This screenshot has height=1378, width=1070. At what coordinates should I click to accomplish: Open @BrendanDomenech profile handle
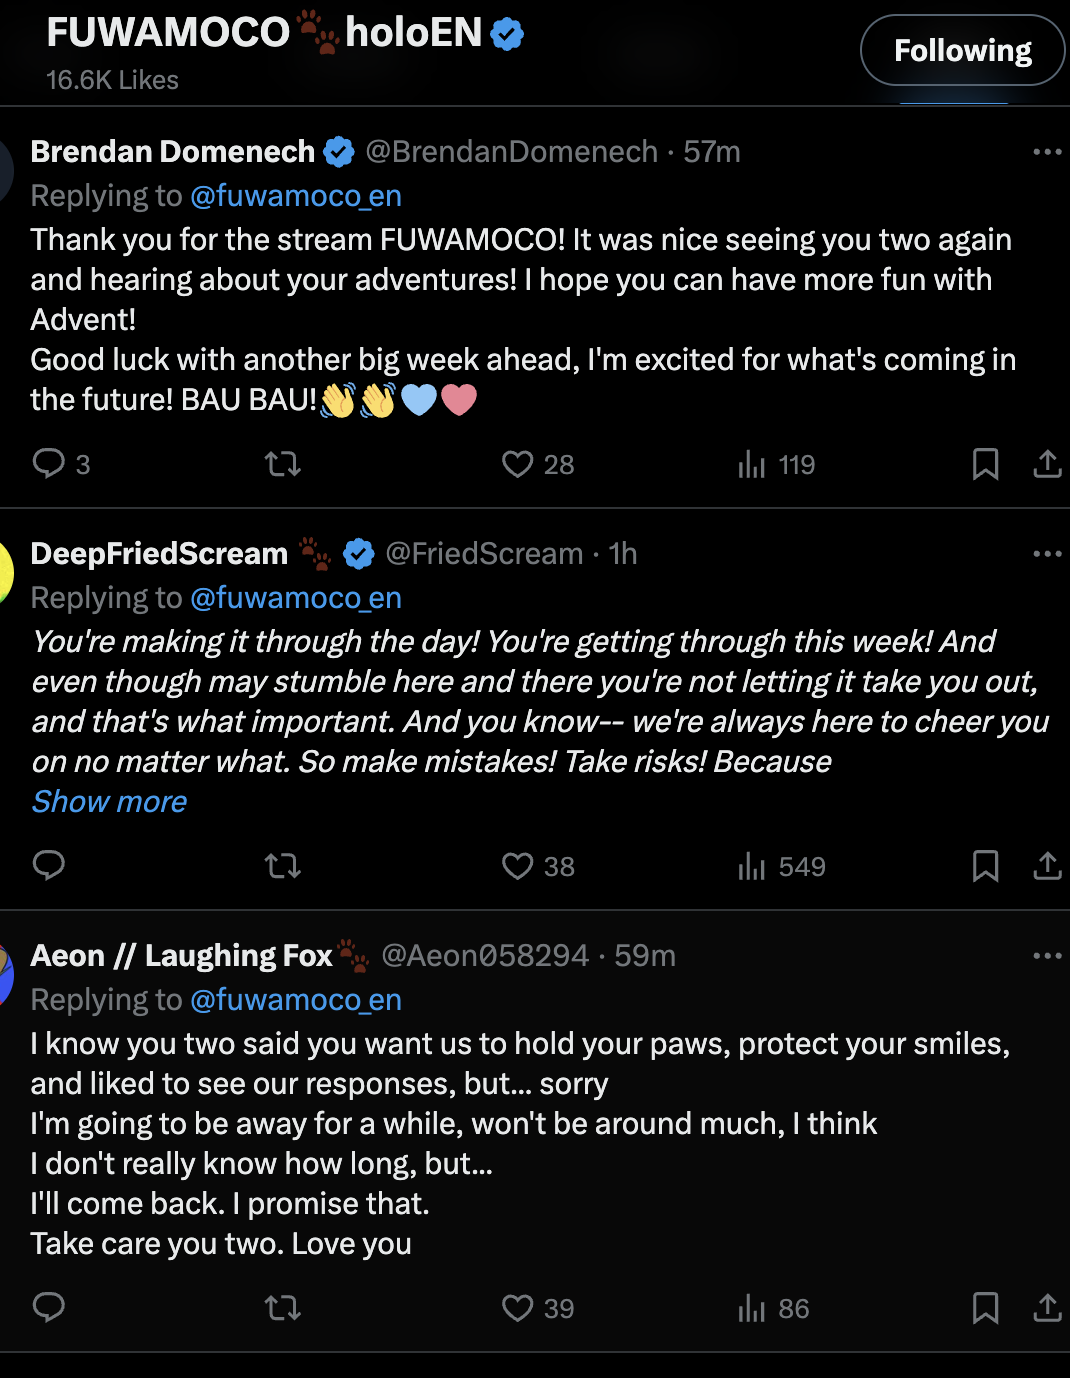(x=511, y=152)
